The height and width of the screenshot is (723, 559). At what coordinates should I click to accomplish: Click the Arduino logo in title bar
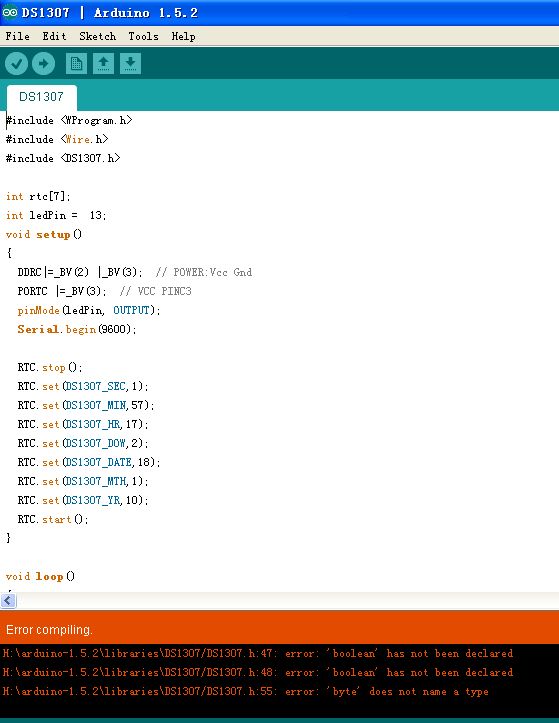(10, 12)
